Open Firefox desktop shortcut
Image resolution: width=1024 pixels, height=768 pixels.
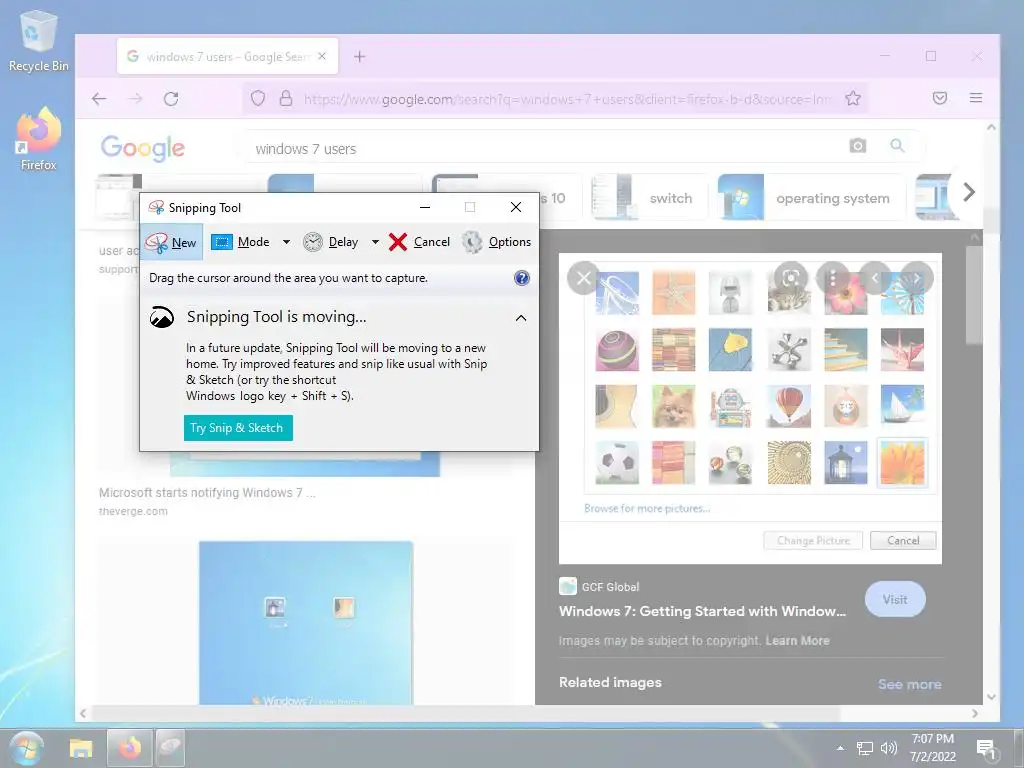[39, 139]
